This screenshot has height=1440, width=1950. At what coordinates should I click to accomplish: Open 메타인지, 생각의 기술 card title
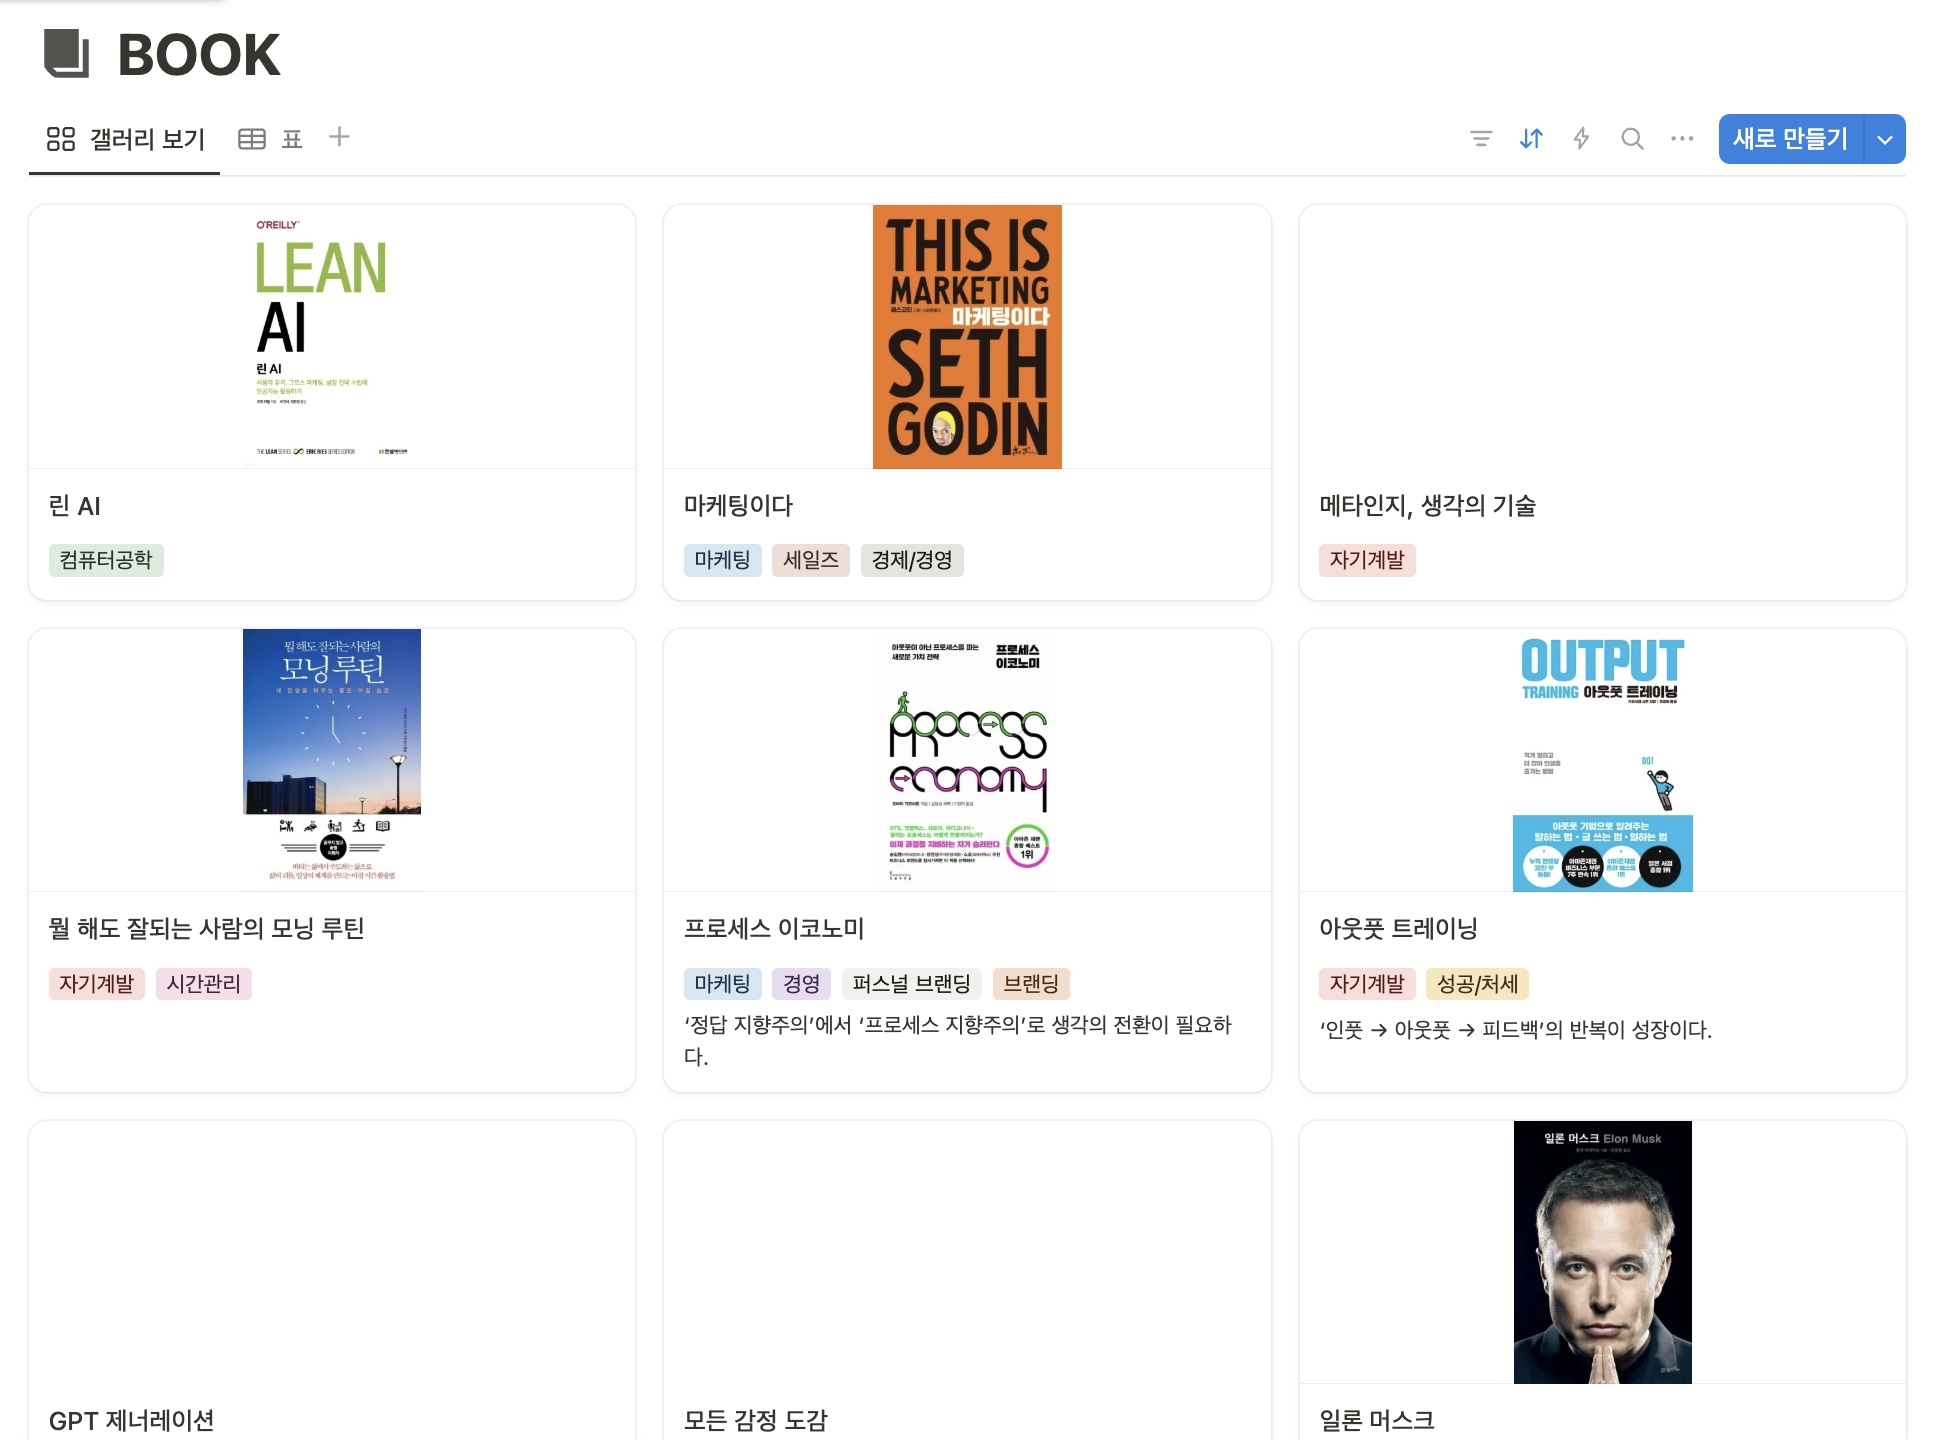tap(1427, 506)
